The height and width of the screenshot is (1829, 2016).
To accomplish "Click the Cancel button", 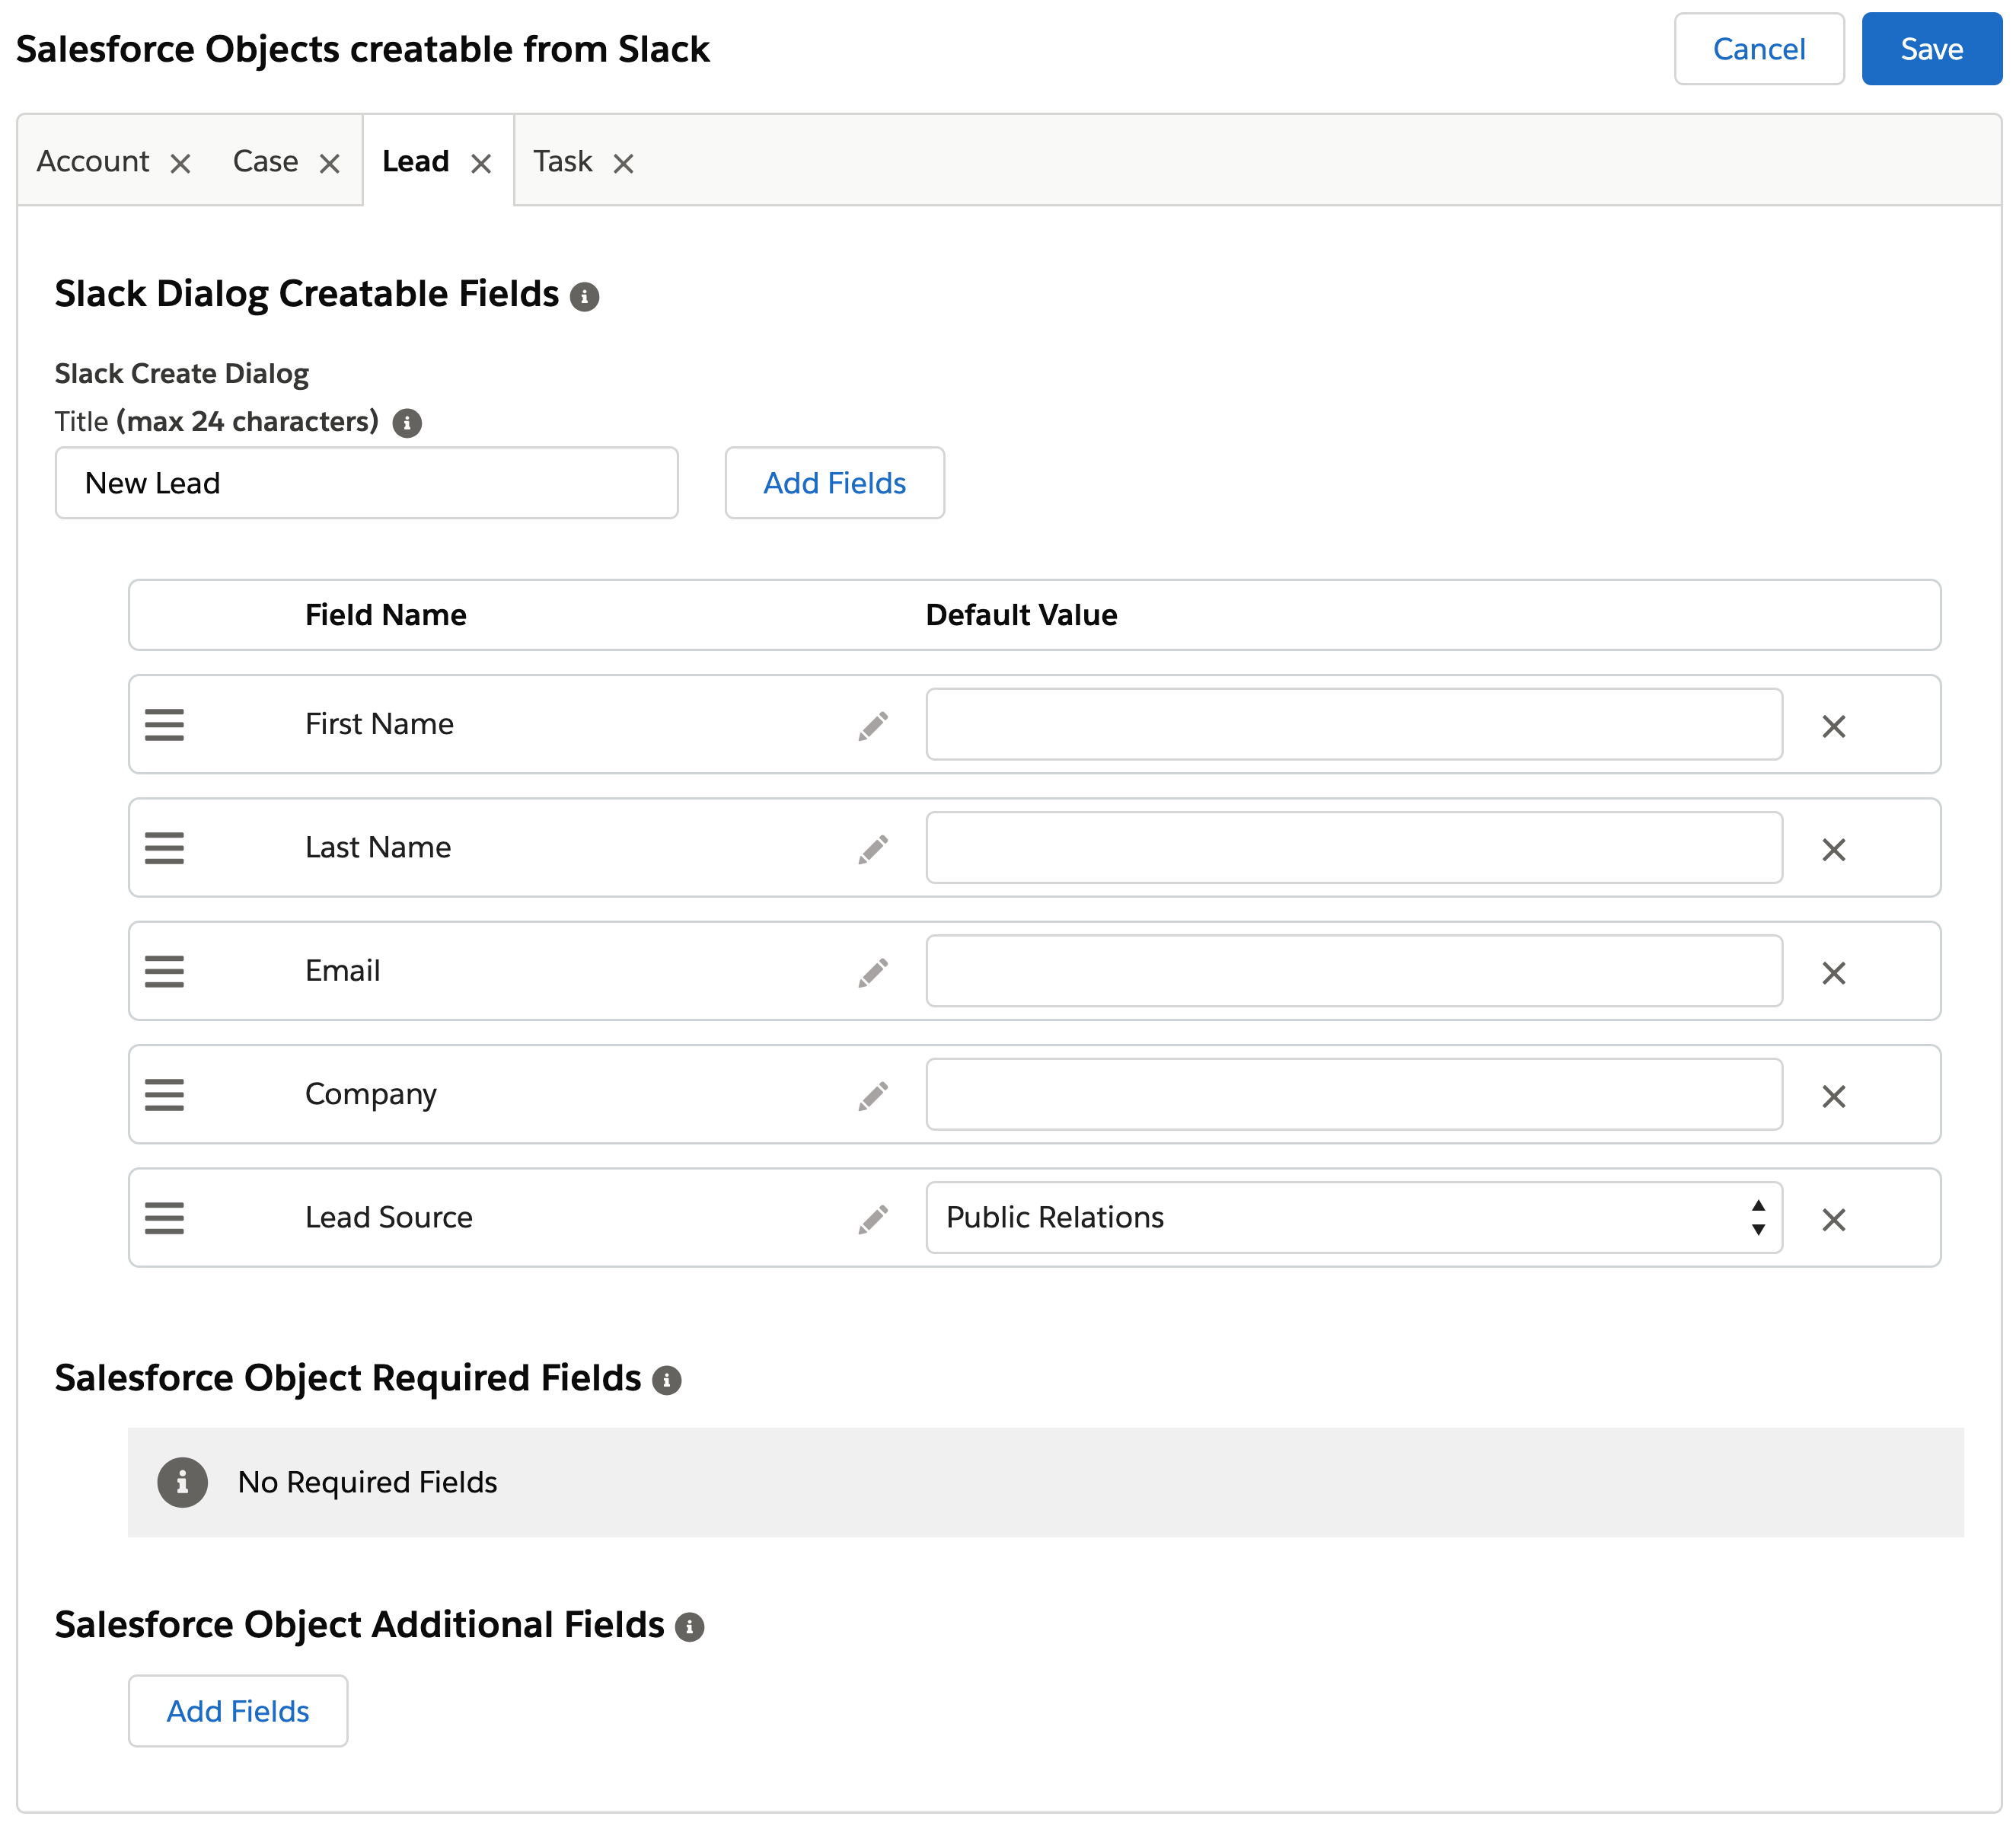I will [1758, 49].
